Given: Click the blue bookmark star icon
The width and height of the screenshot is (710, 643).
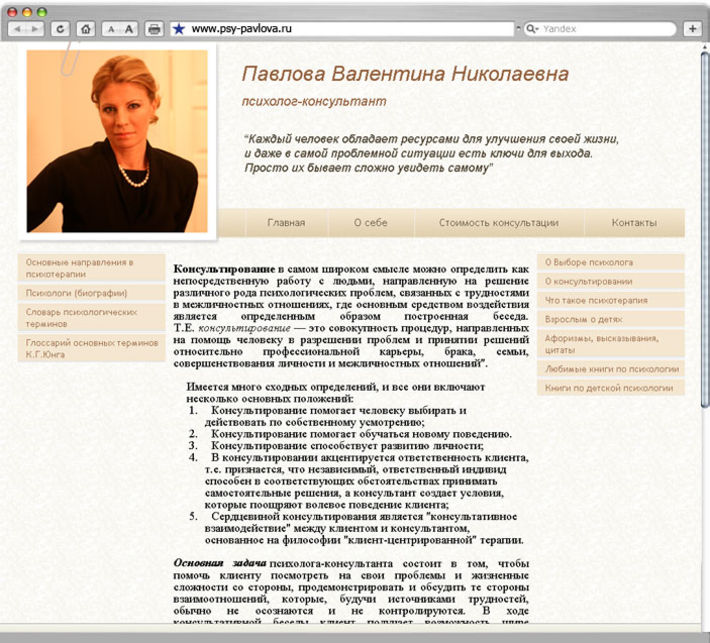Looking at the screenshot, I should tap(179, 29).
